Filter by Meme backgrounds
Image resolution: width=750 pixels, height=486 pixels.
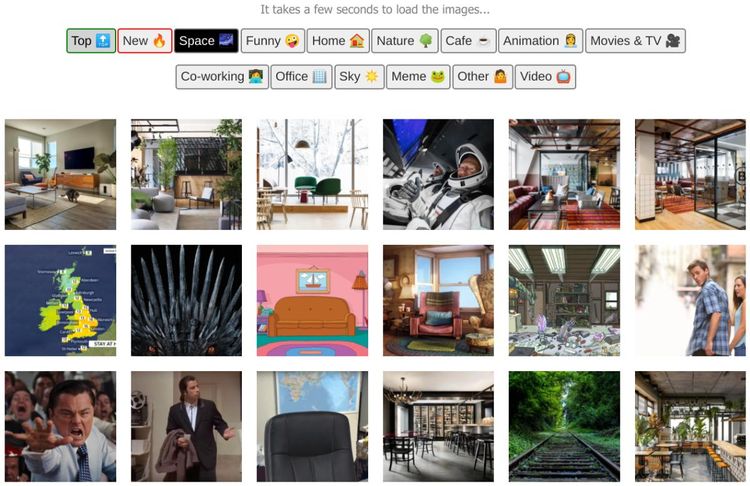[x=418, y=77]
